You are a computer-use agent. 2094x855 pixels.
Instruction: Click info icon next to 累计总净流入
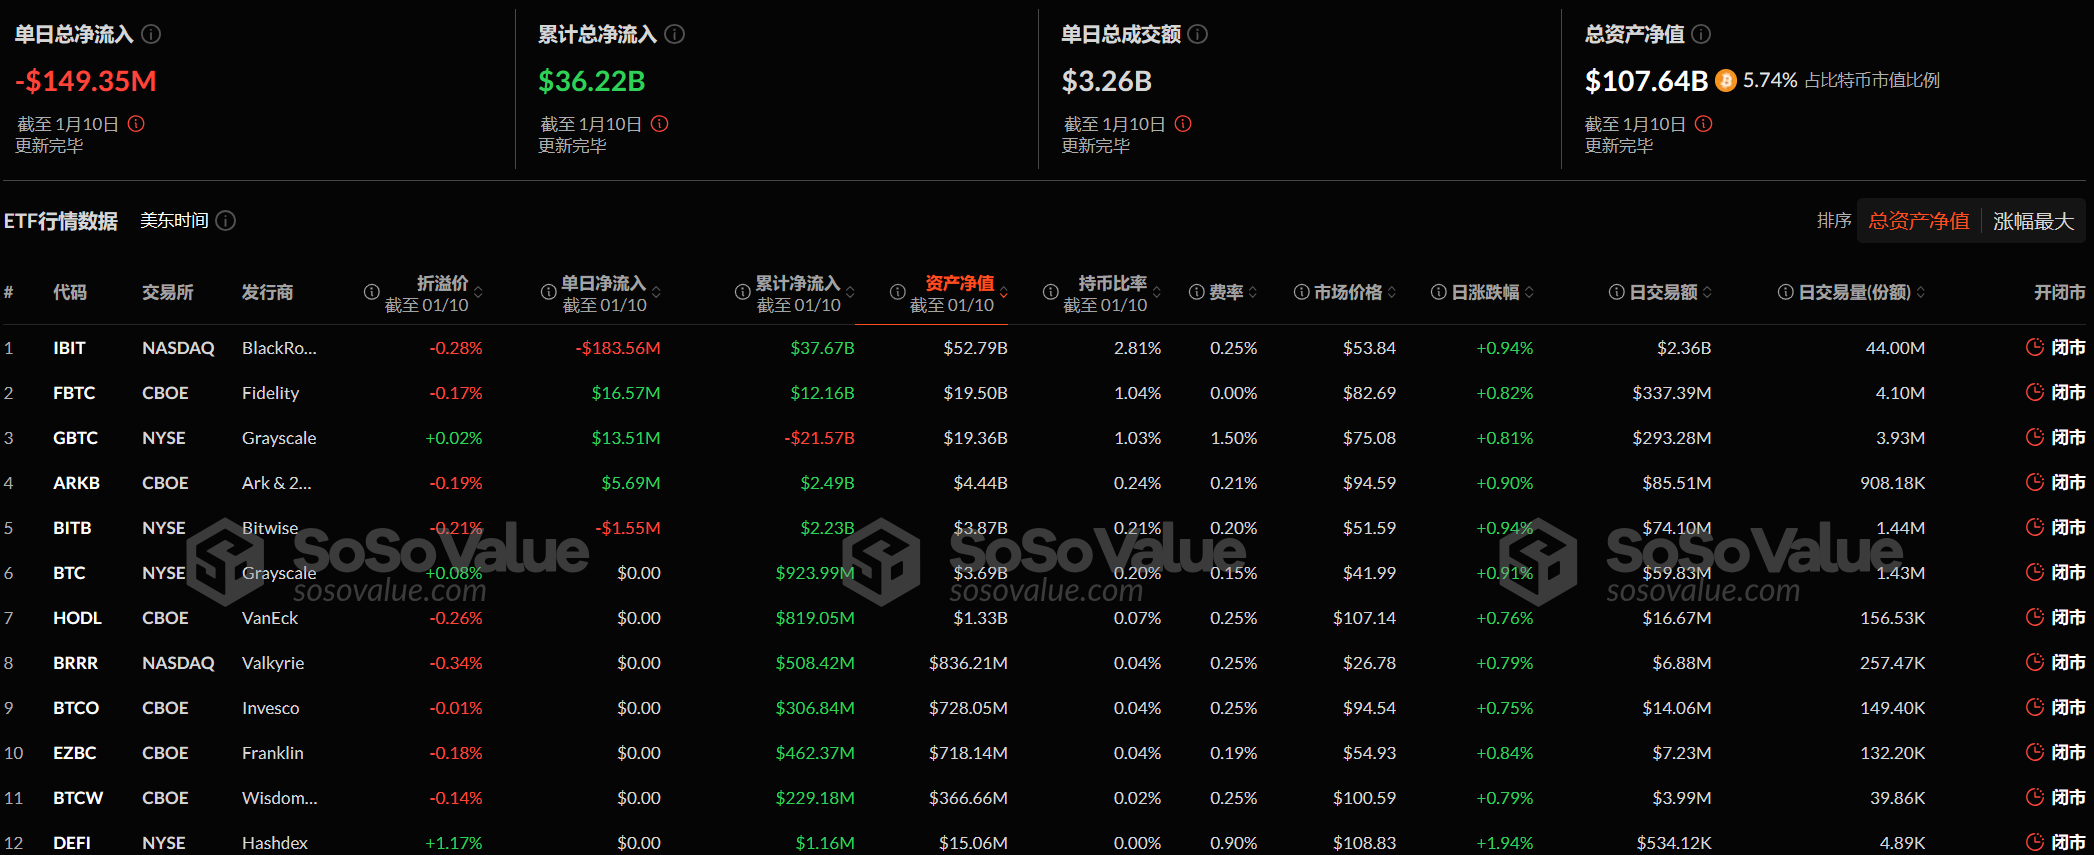pos(675,34)
